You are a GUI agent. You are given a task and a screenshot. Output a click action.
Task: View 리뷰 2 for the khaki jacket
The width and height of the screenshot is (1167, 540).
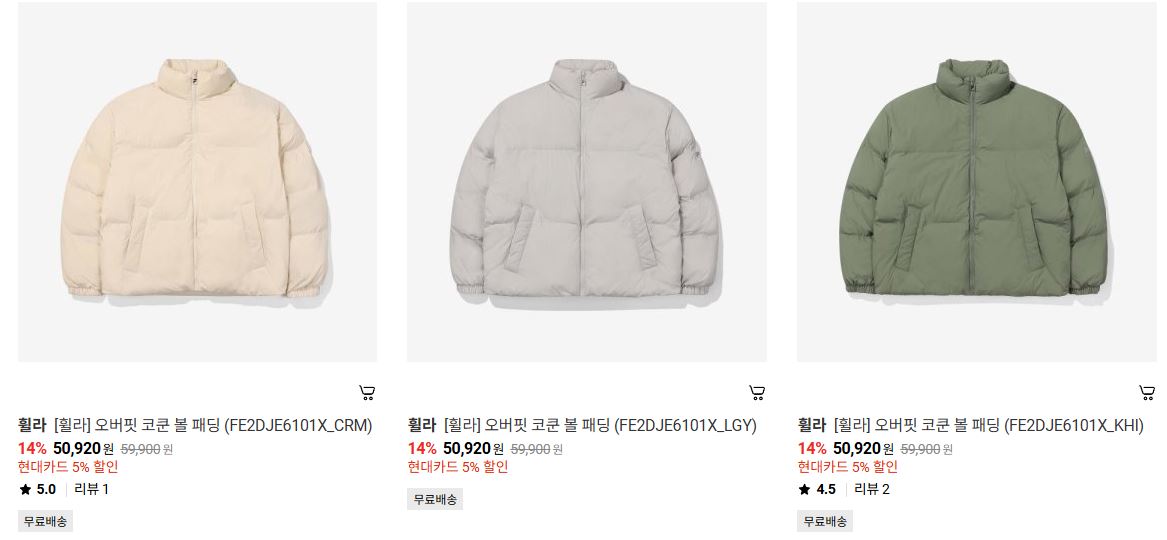(872, 489)
